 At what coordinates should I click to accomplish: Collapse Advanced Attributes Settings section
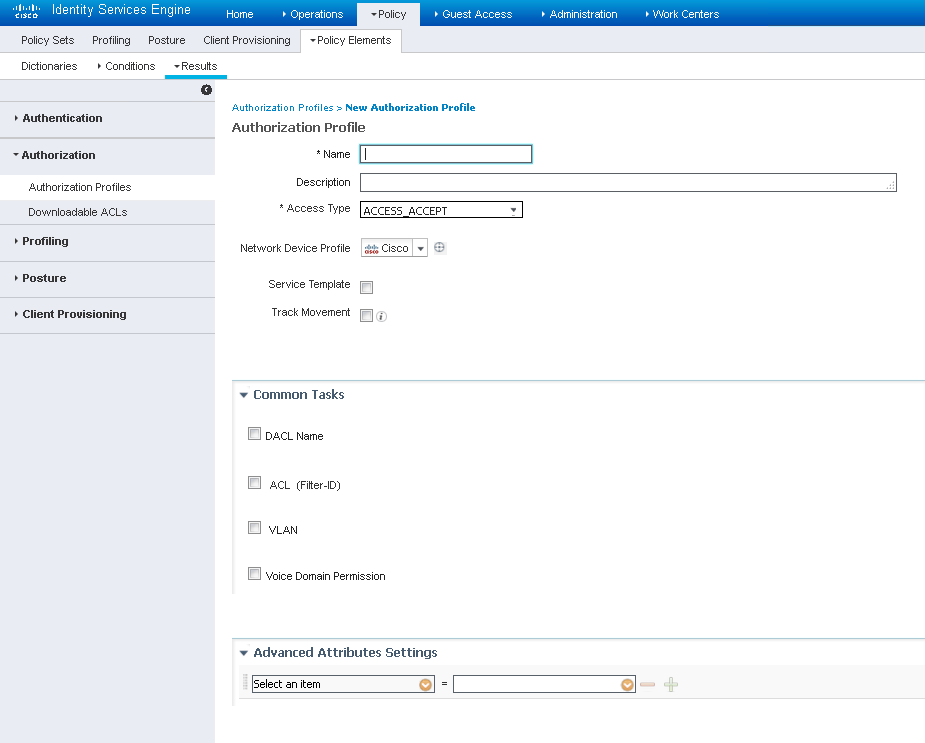pyautogui.click(x=244, y=653)
